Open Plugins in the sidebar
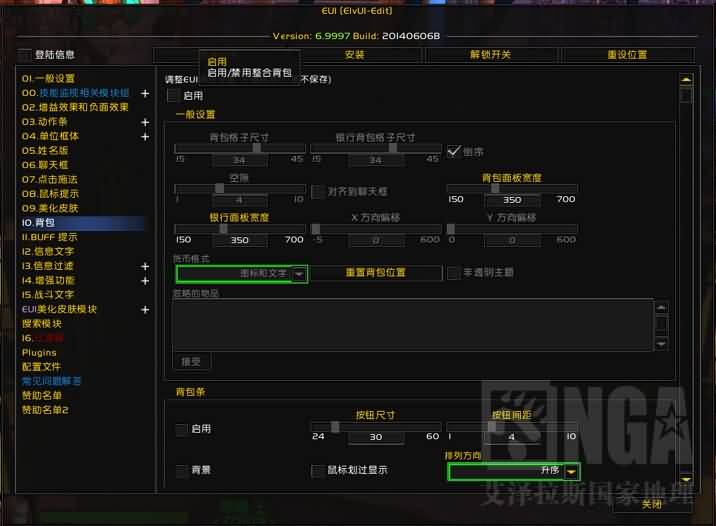716x526 pixels. coord(39,352)
